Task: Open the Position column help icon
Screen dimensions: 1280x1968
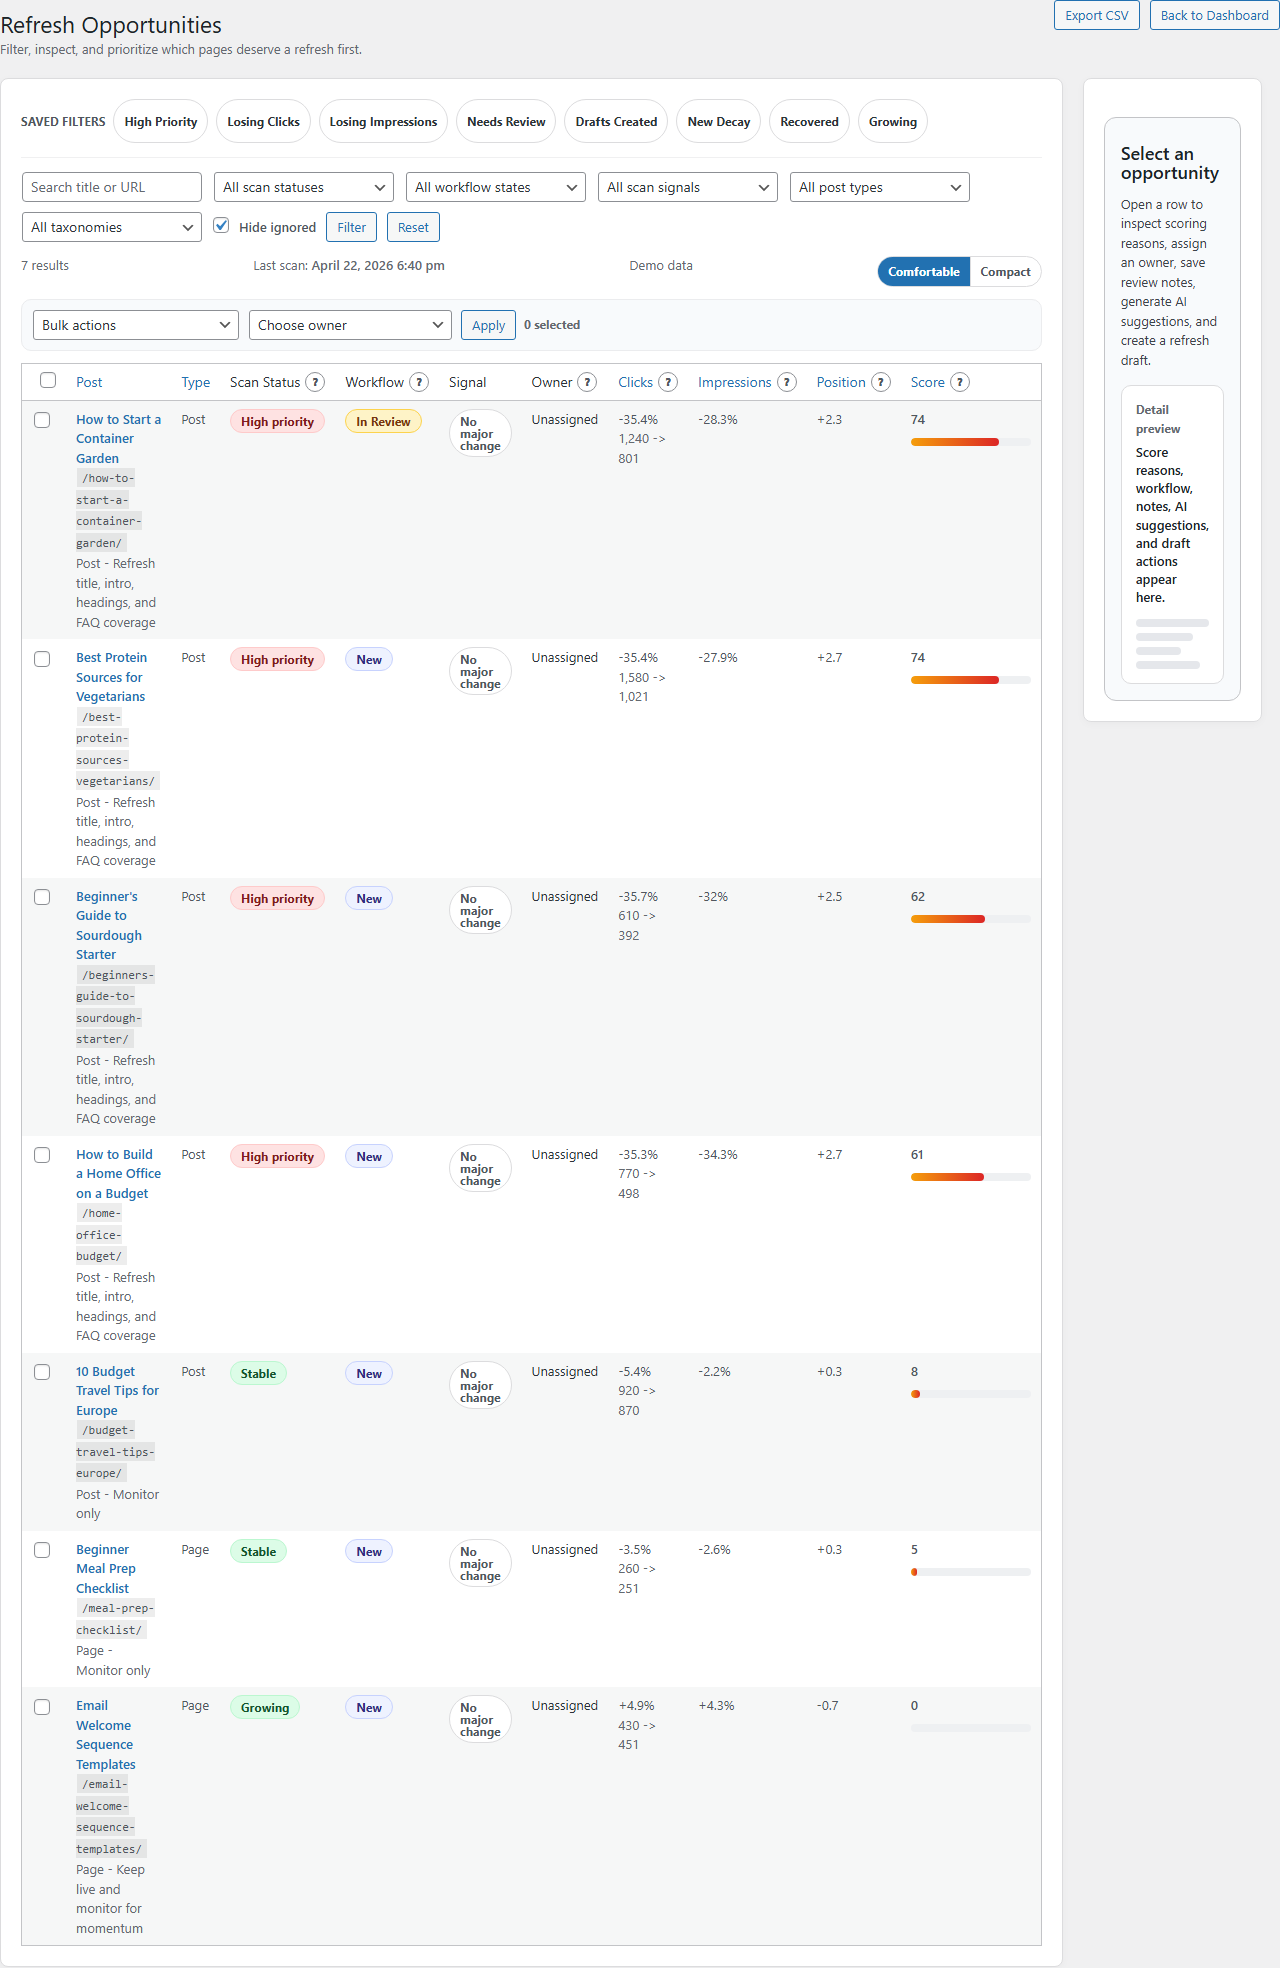Action: tap(881, 382)
